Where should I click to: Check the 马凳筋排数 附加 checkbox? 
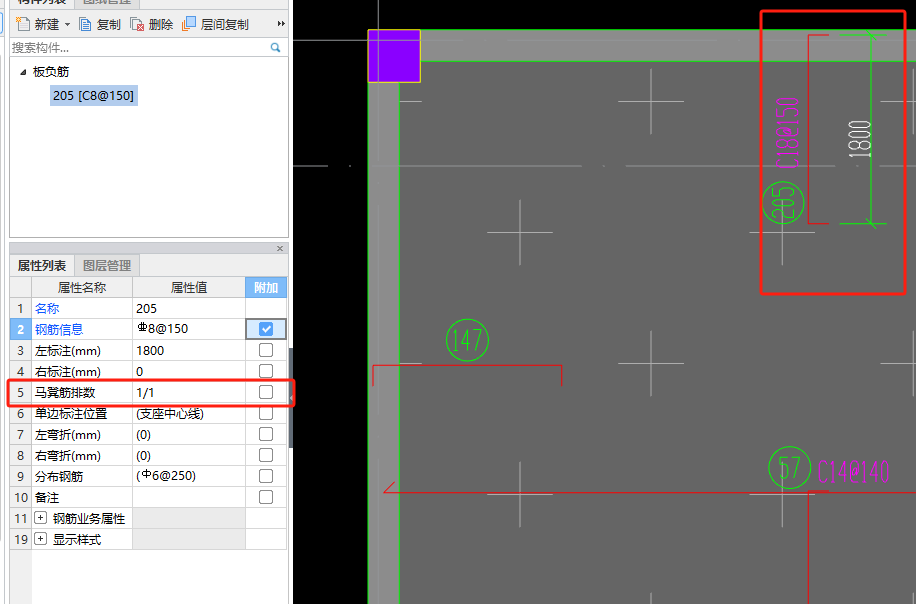(x=266, y=392)
